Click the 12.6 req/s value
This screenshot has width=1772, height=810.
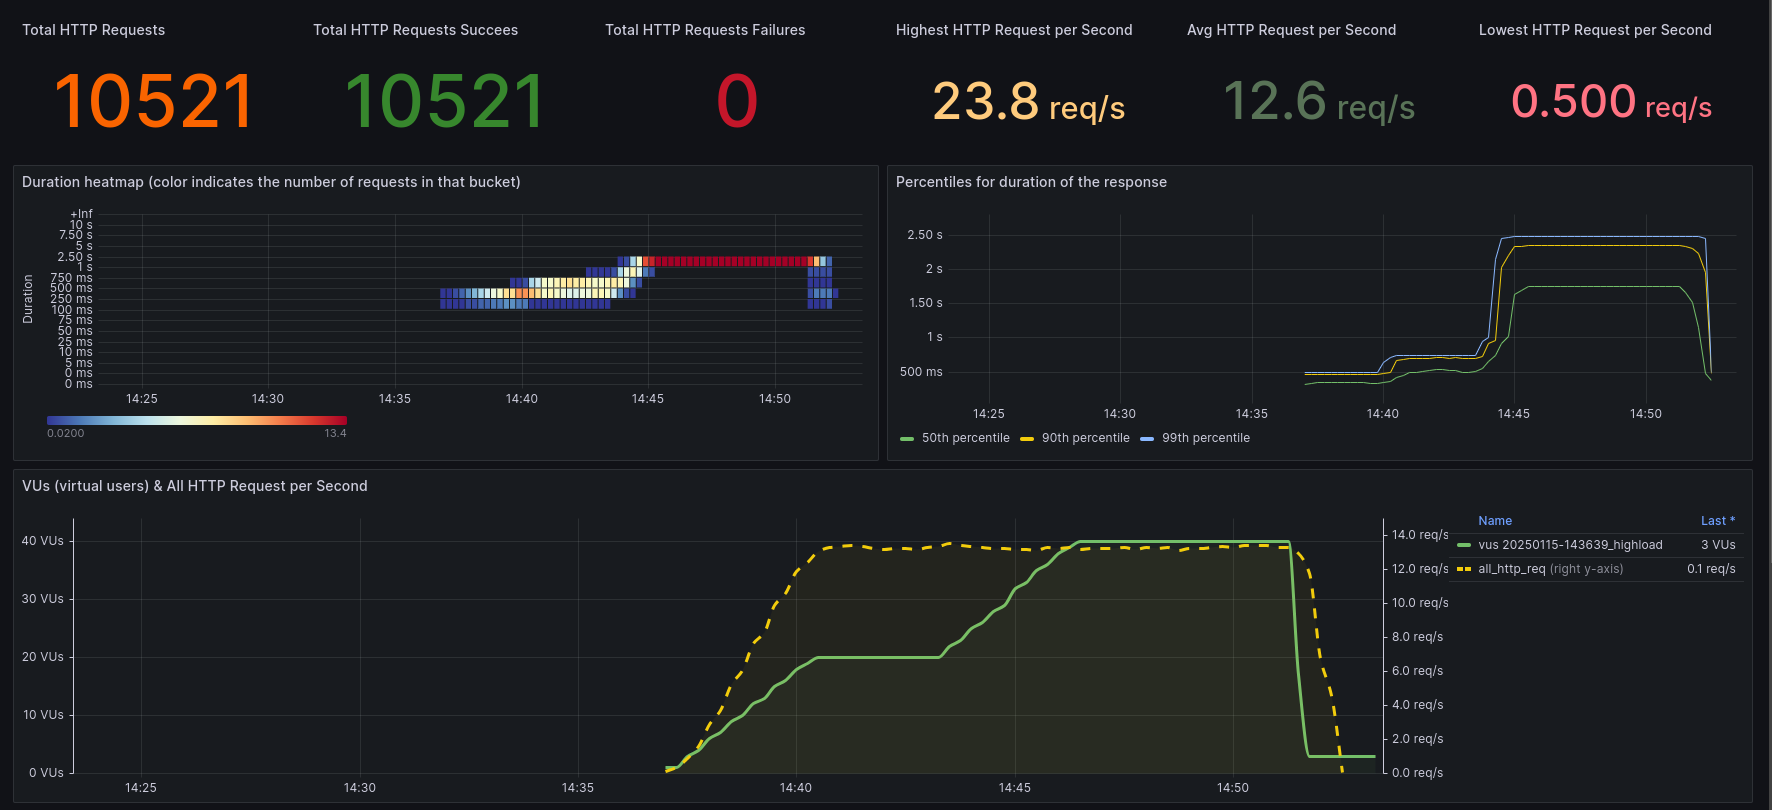click(x=1320, y=102)
